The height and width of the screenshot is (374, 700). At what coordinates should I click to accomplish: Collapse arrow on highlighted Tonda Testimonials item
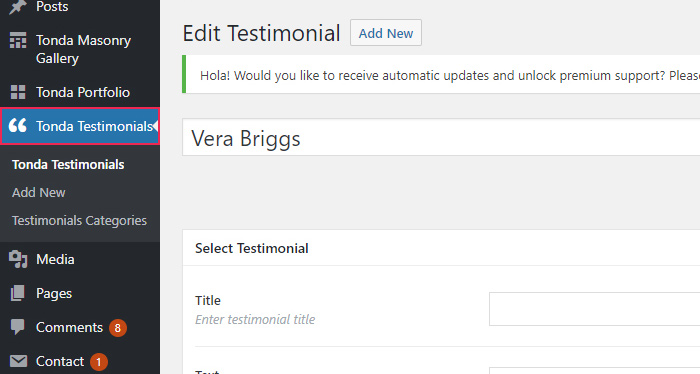coord(155,126)
